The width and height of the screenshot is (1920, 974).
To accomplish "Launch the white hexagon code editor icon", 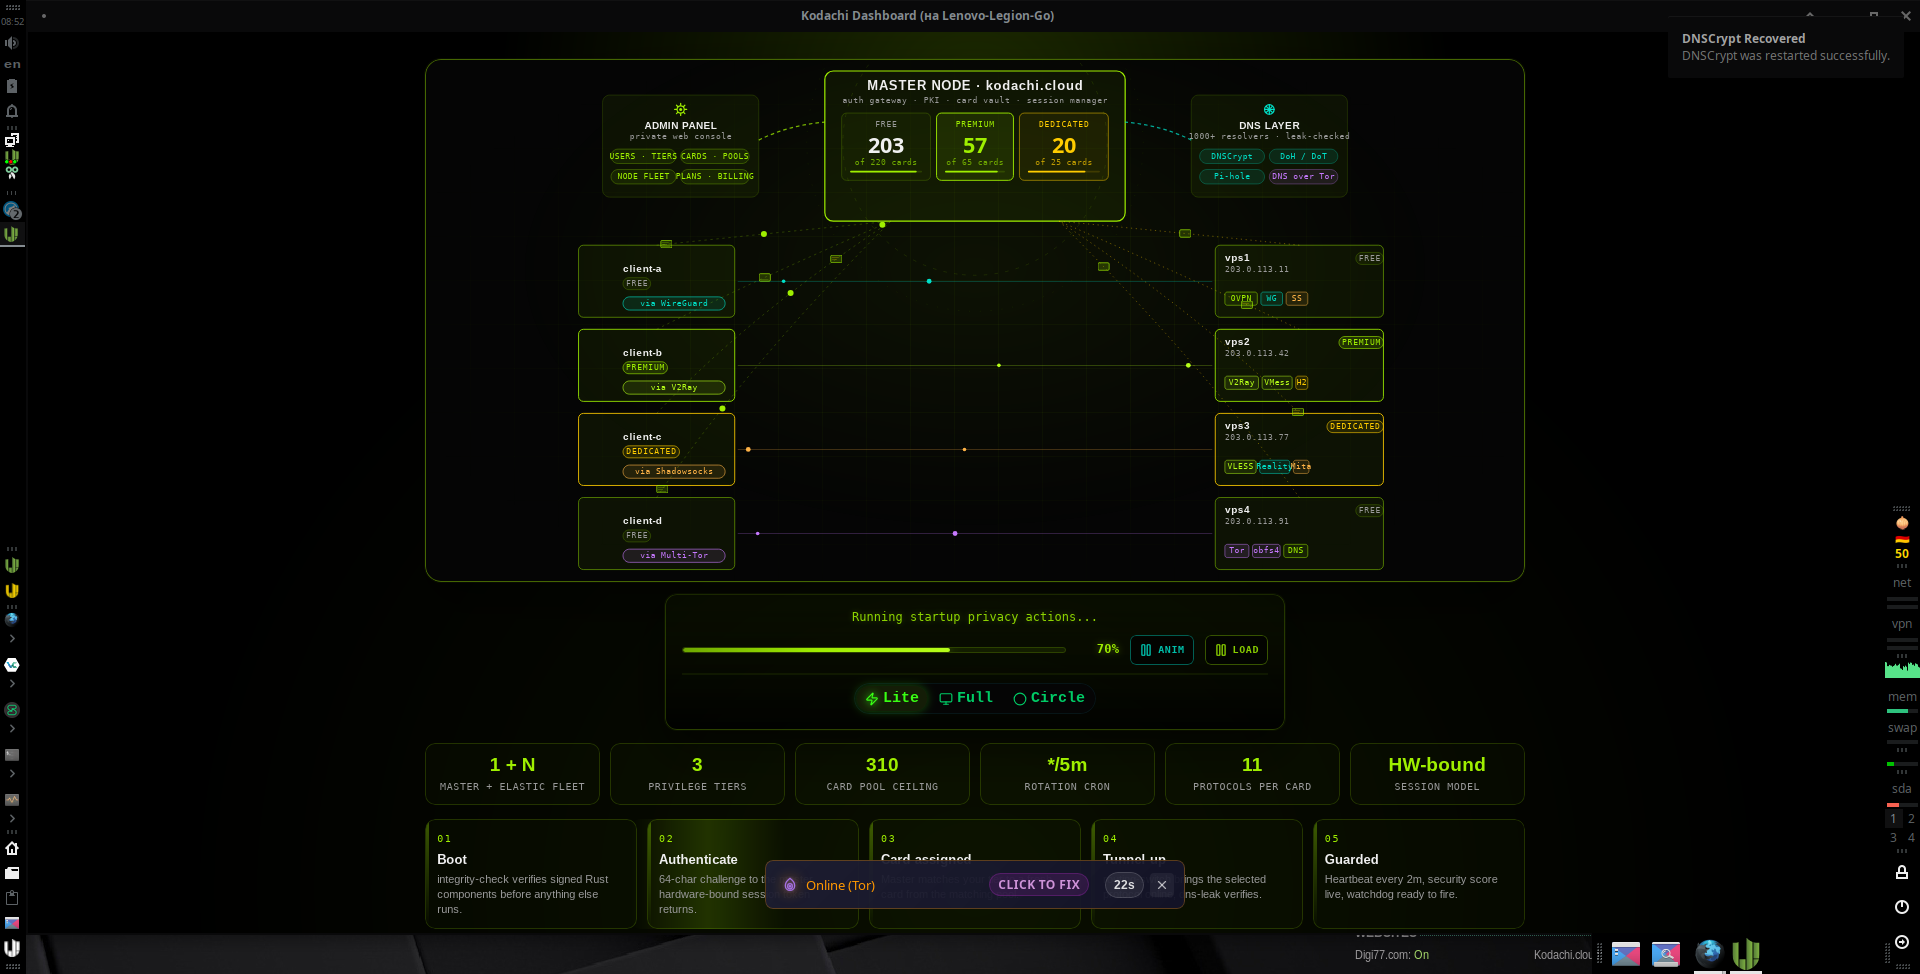I will (12, 664).
